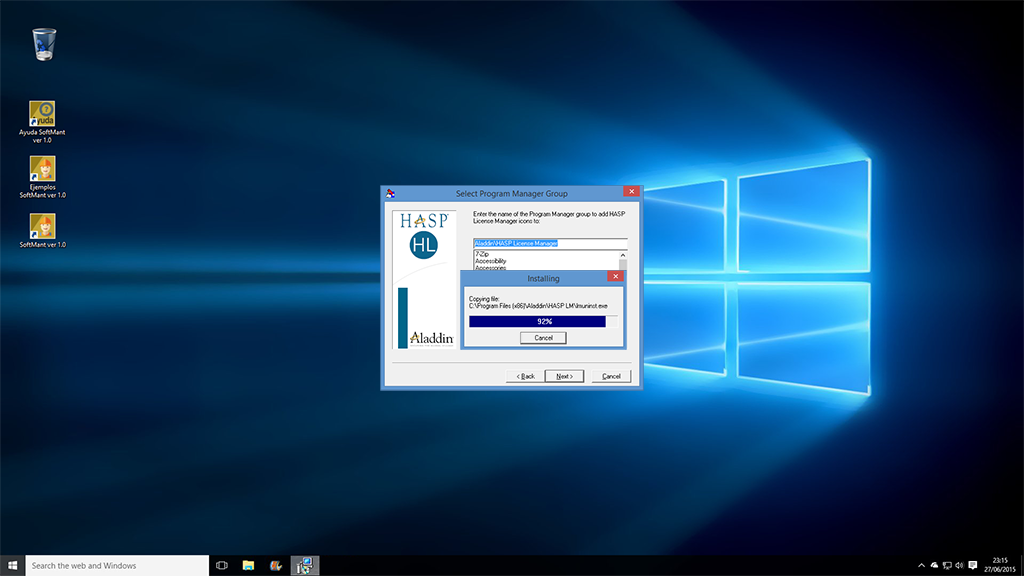This screenshot has height=576, width=1024.
Task: Open Task View from the taskbar
Action: [x=222, y=565]
